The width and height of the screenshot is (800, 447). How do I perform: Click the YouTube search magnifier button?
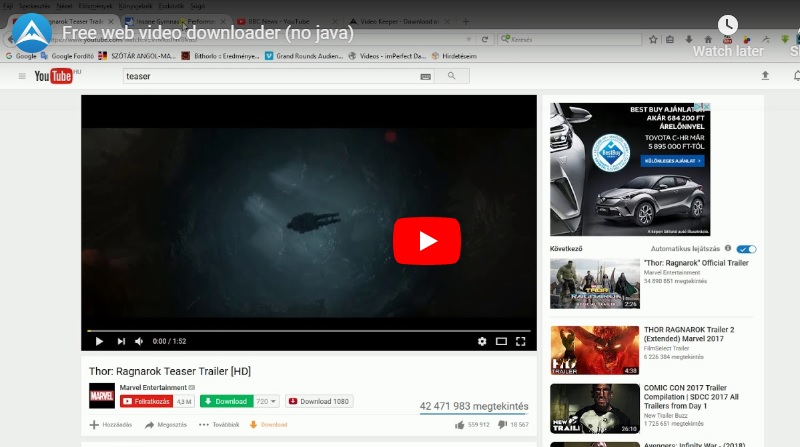(x=452, y=76)
